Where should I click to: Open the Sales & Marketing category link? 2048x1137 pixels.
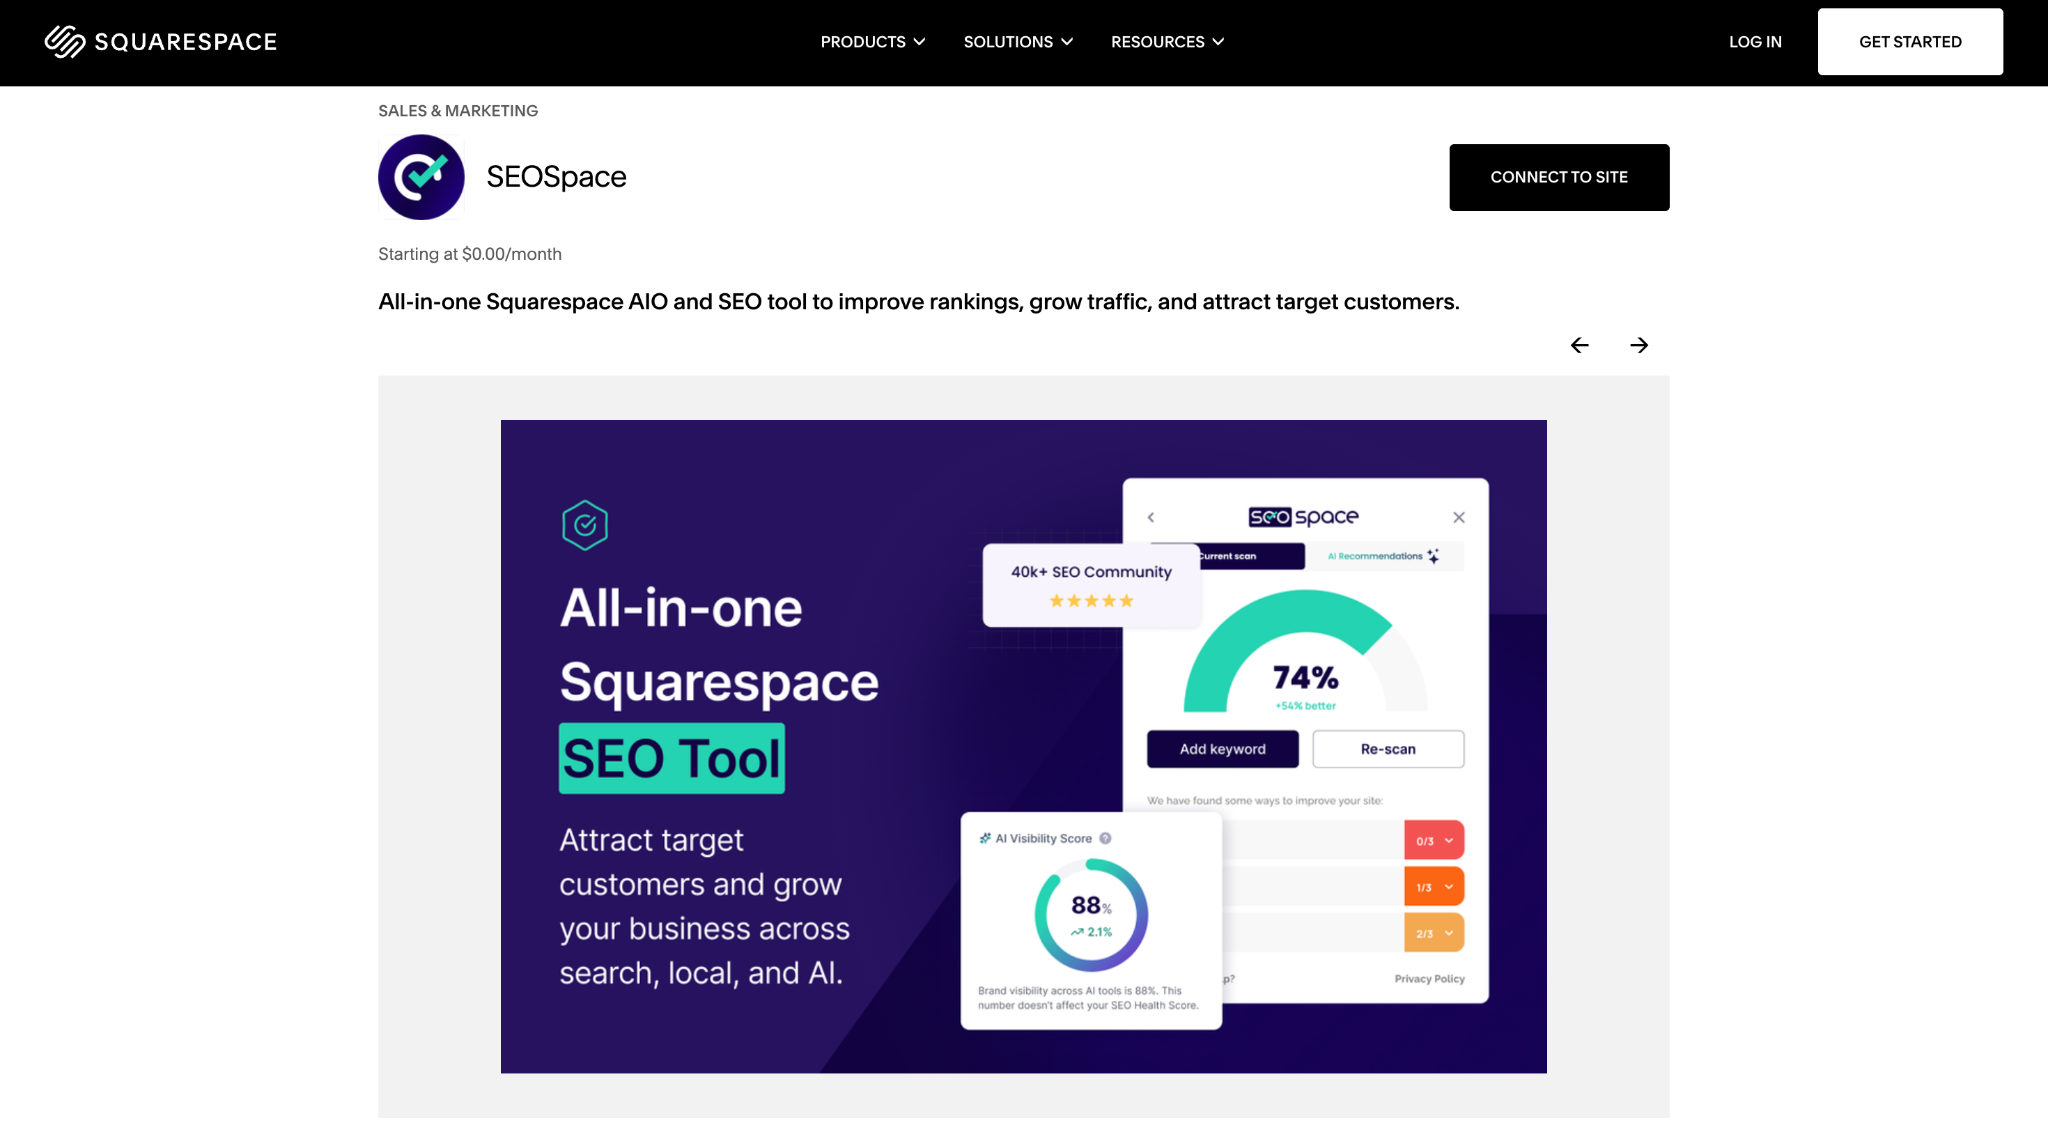tap(458, 111)
